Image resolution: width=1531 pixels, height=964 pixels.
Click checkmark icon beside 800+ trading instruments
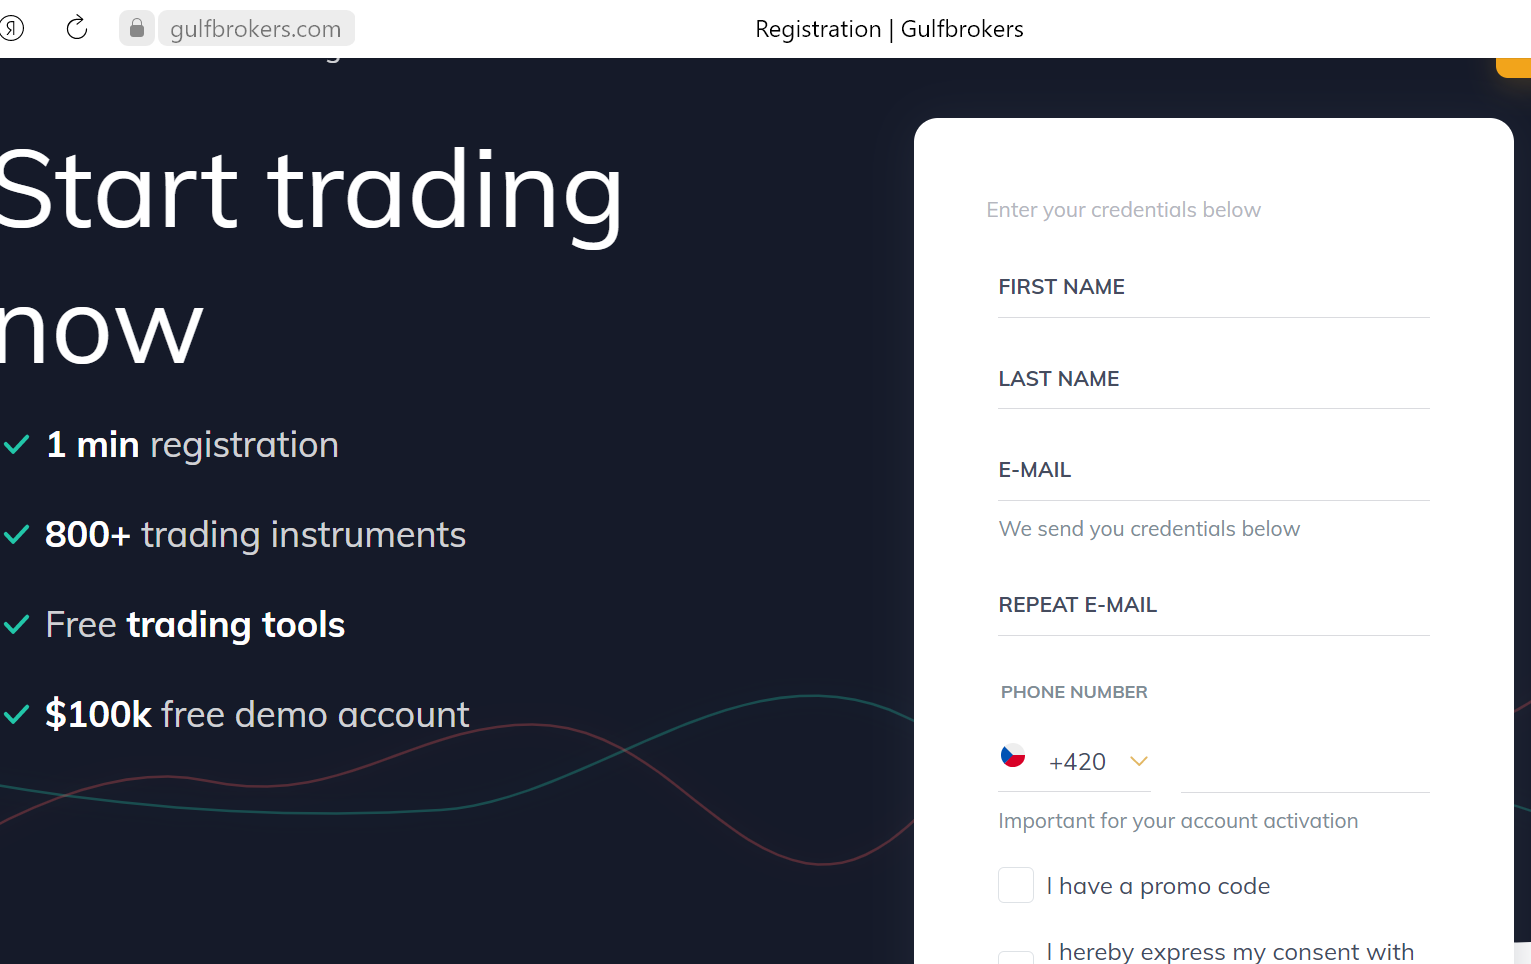click(16, 535)
